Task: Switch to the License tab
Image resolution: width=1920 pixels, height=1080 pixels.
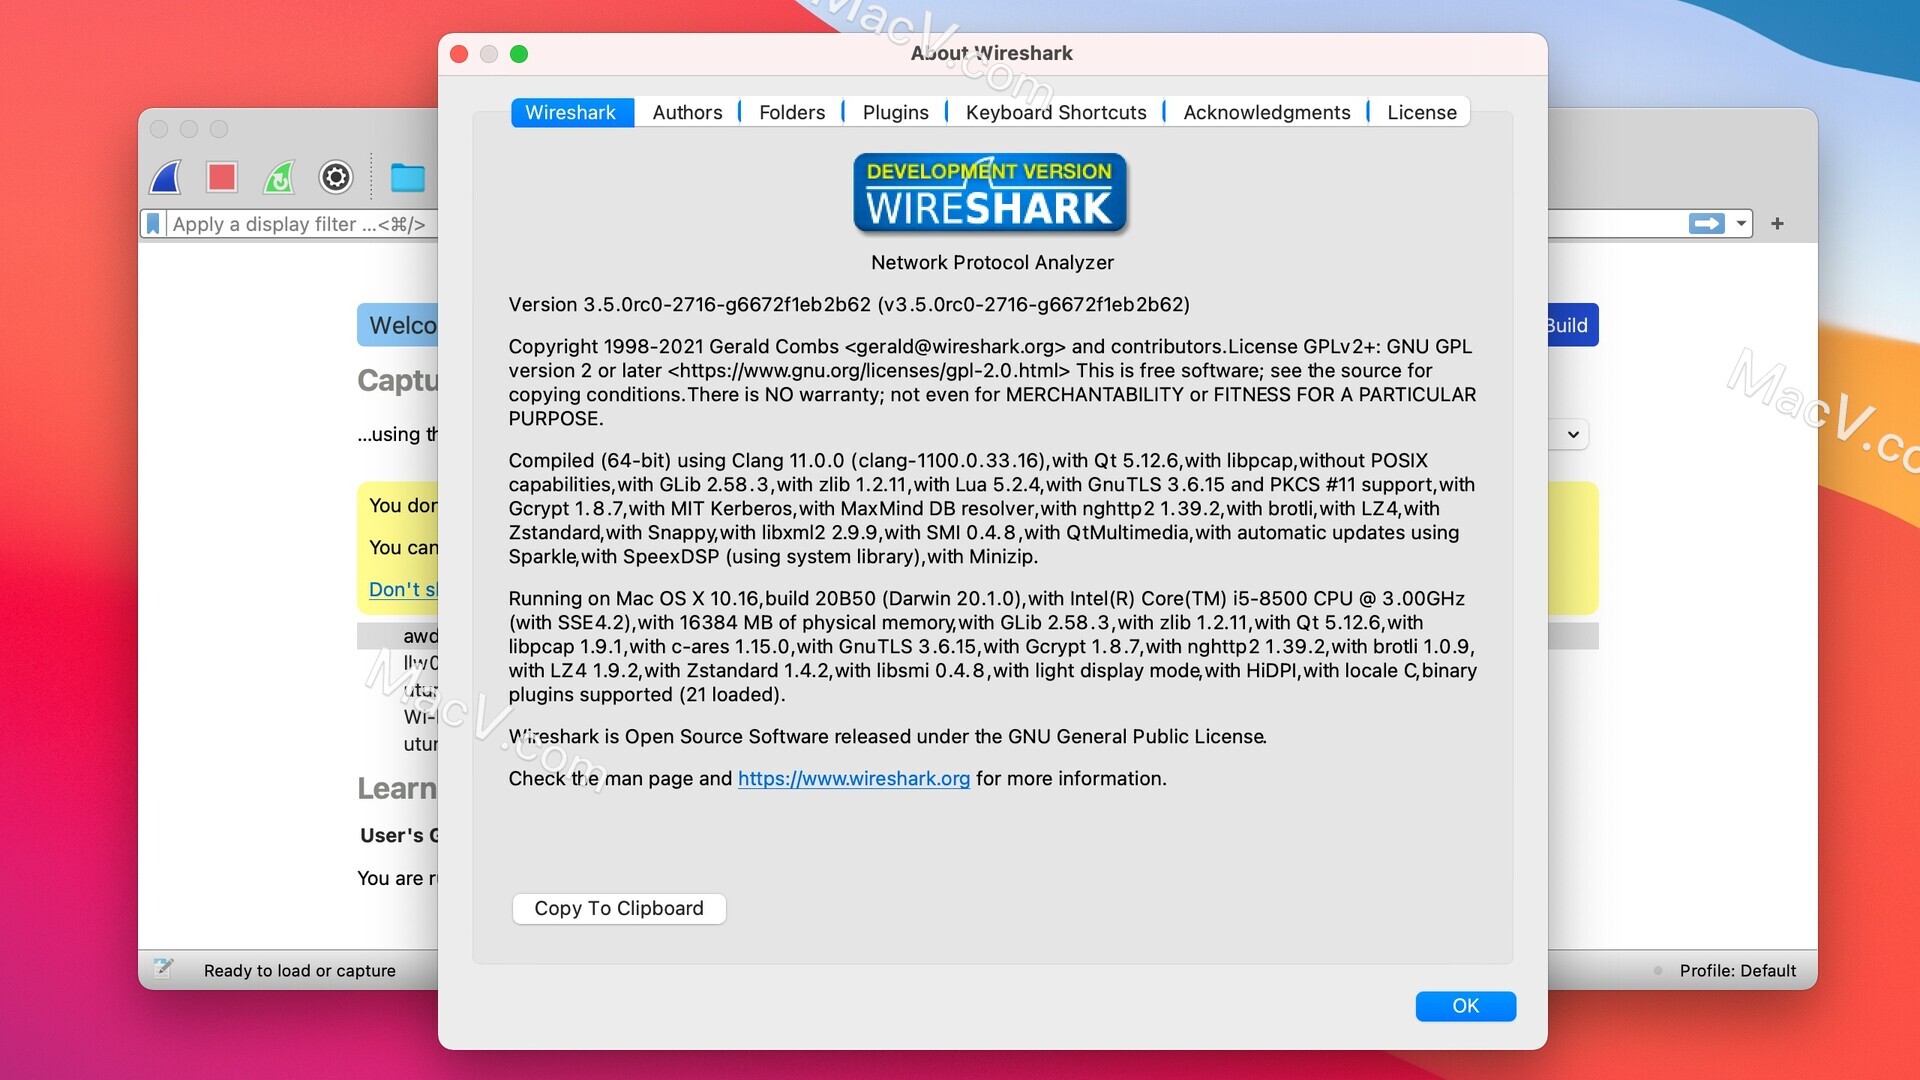Action: [x=1422, y=112]
